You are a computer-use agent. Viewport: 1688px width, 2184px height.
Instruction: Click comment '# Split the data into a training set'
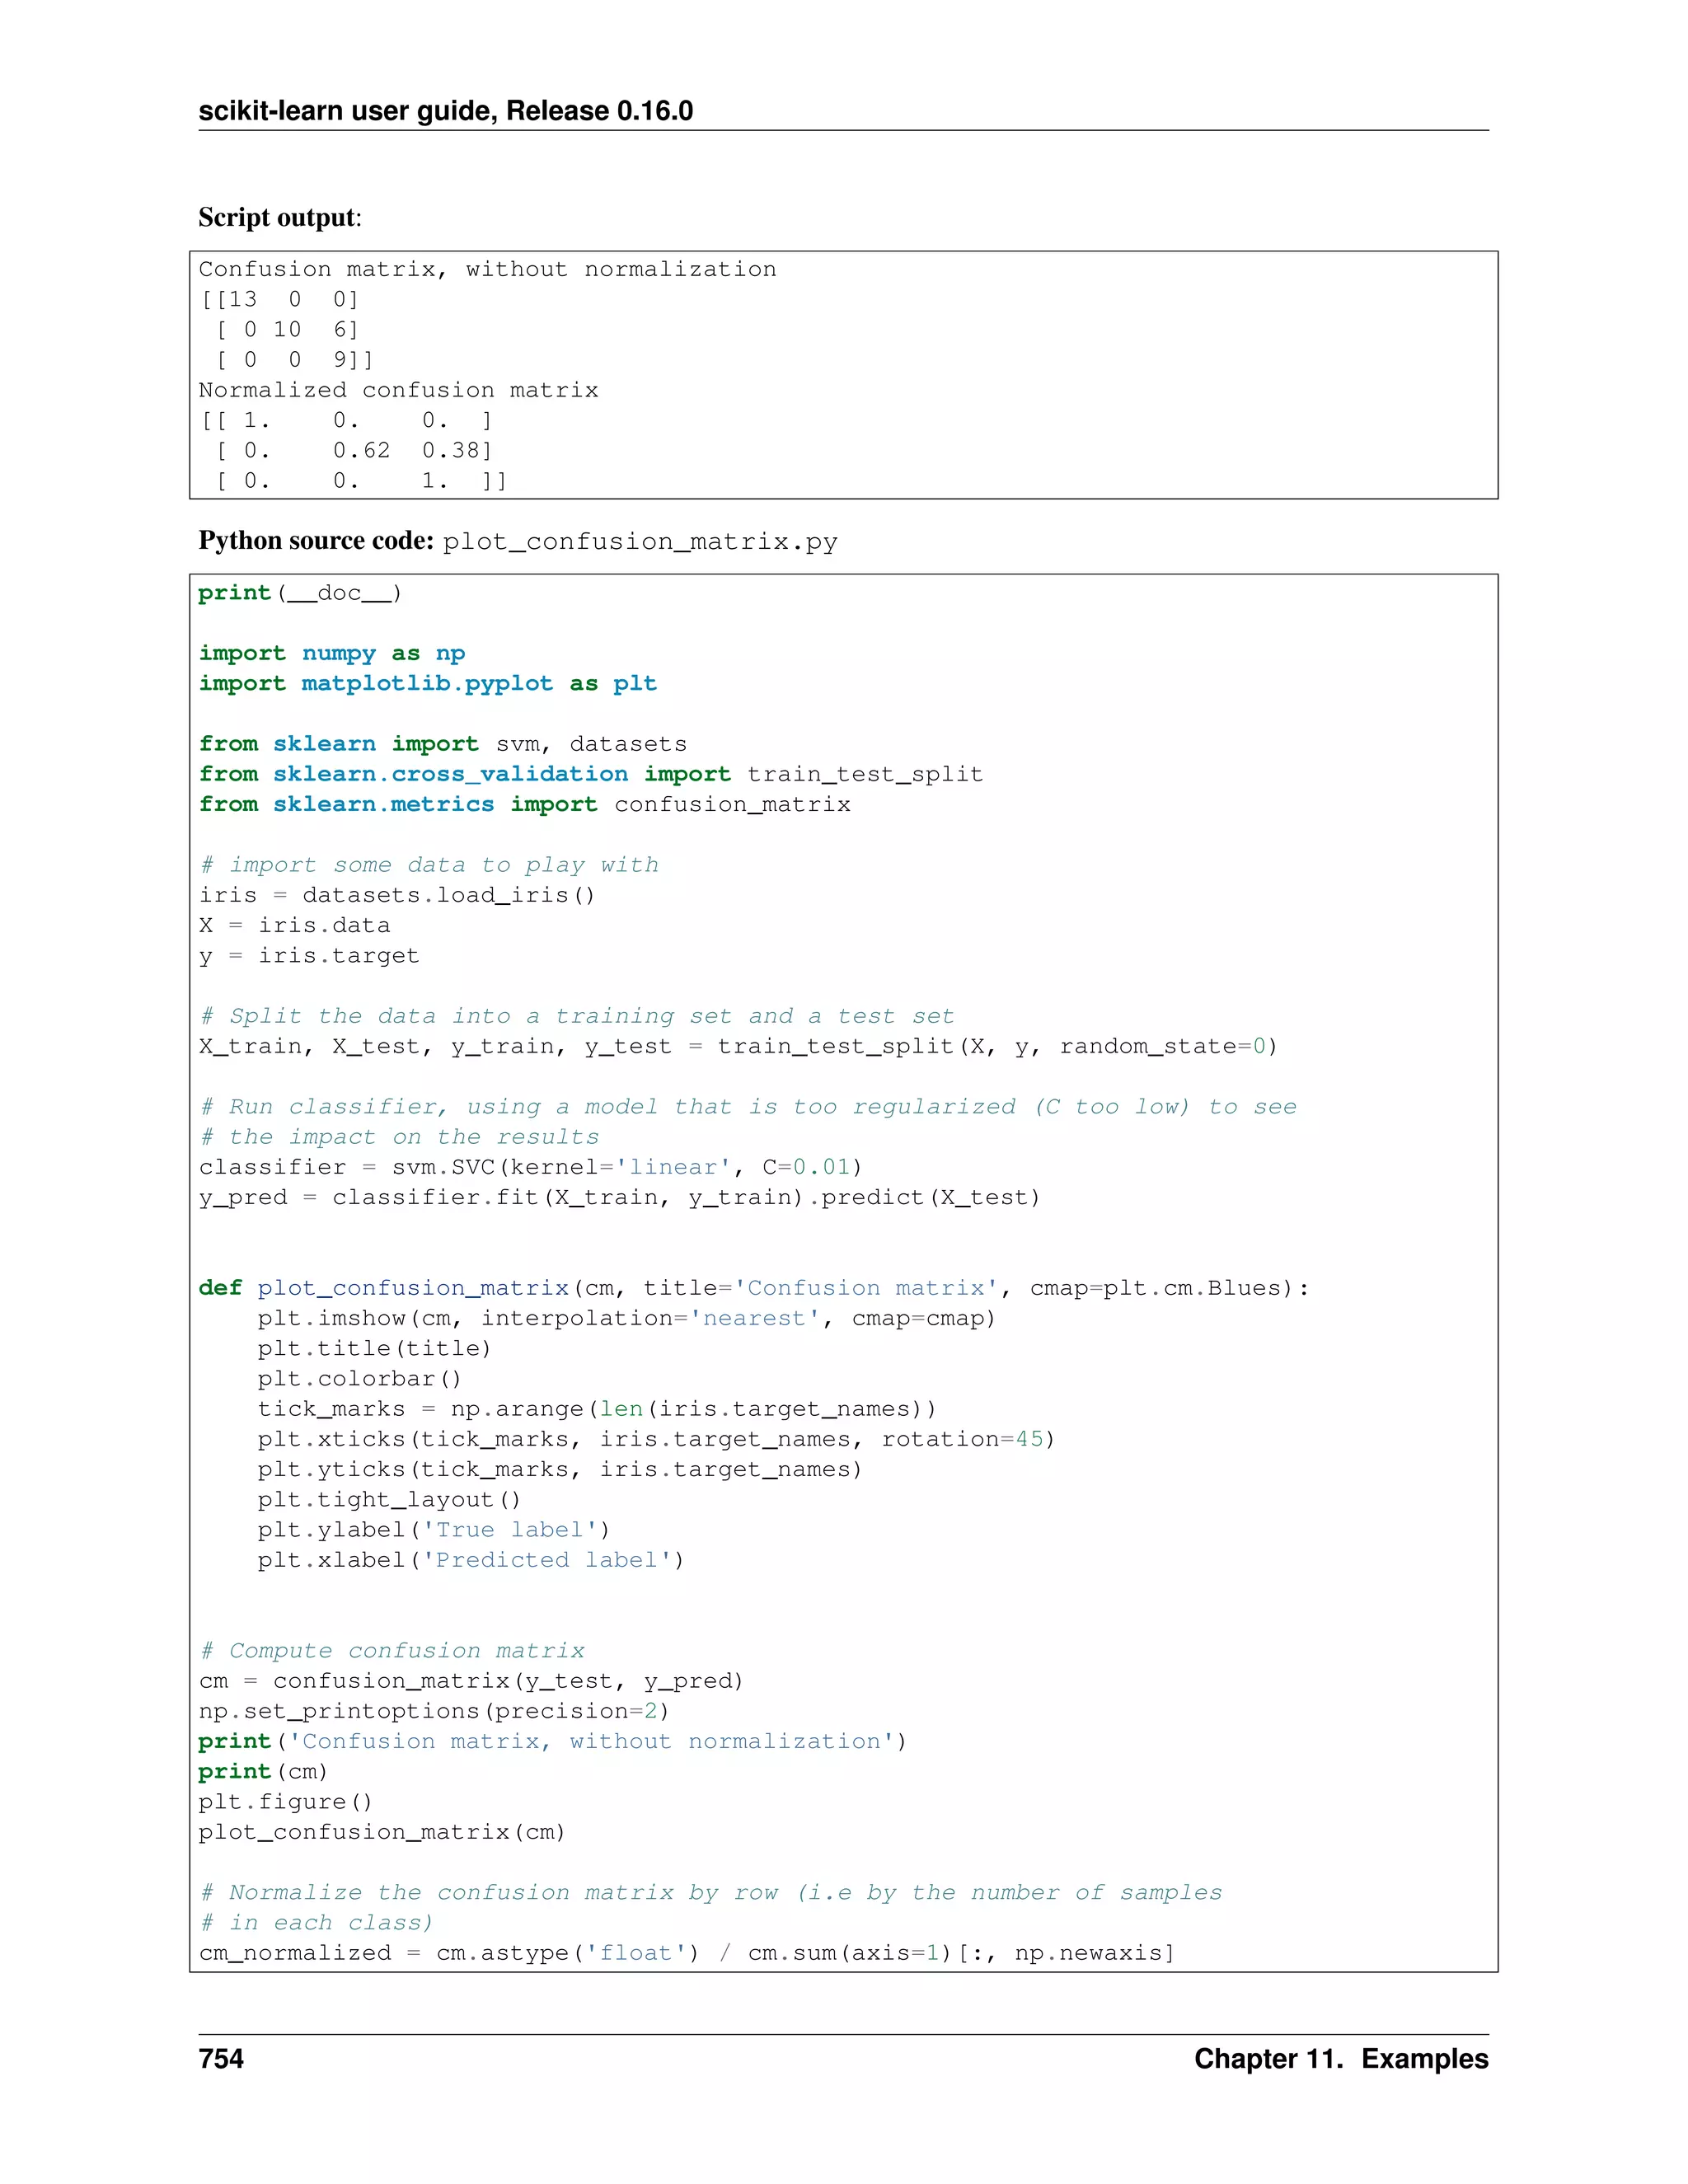point(577,1016)
